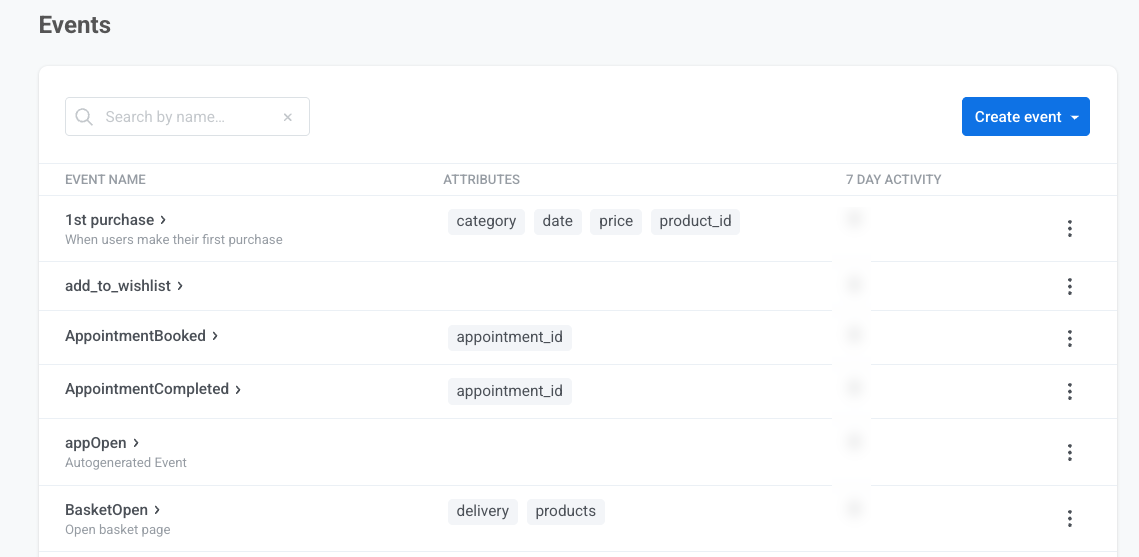Open the three-dot menu for 1st purchase
This screenshot has height=557, width=1139.
1069,229
